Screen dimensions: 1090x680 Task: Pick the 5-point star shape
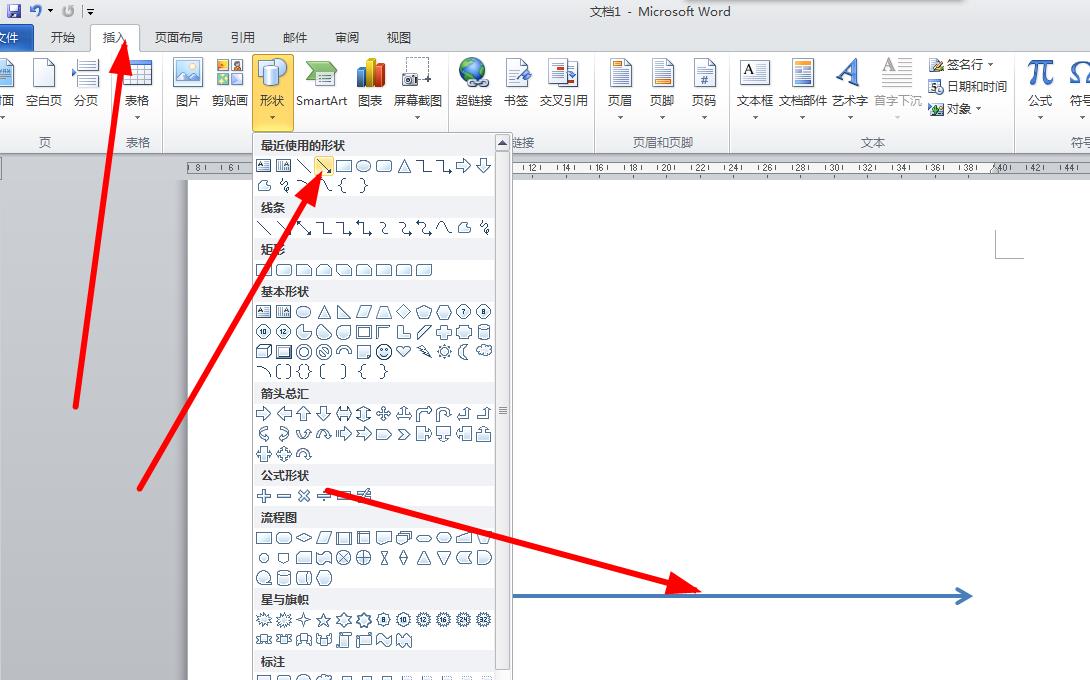[x=324, y=620]
